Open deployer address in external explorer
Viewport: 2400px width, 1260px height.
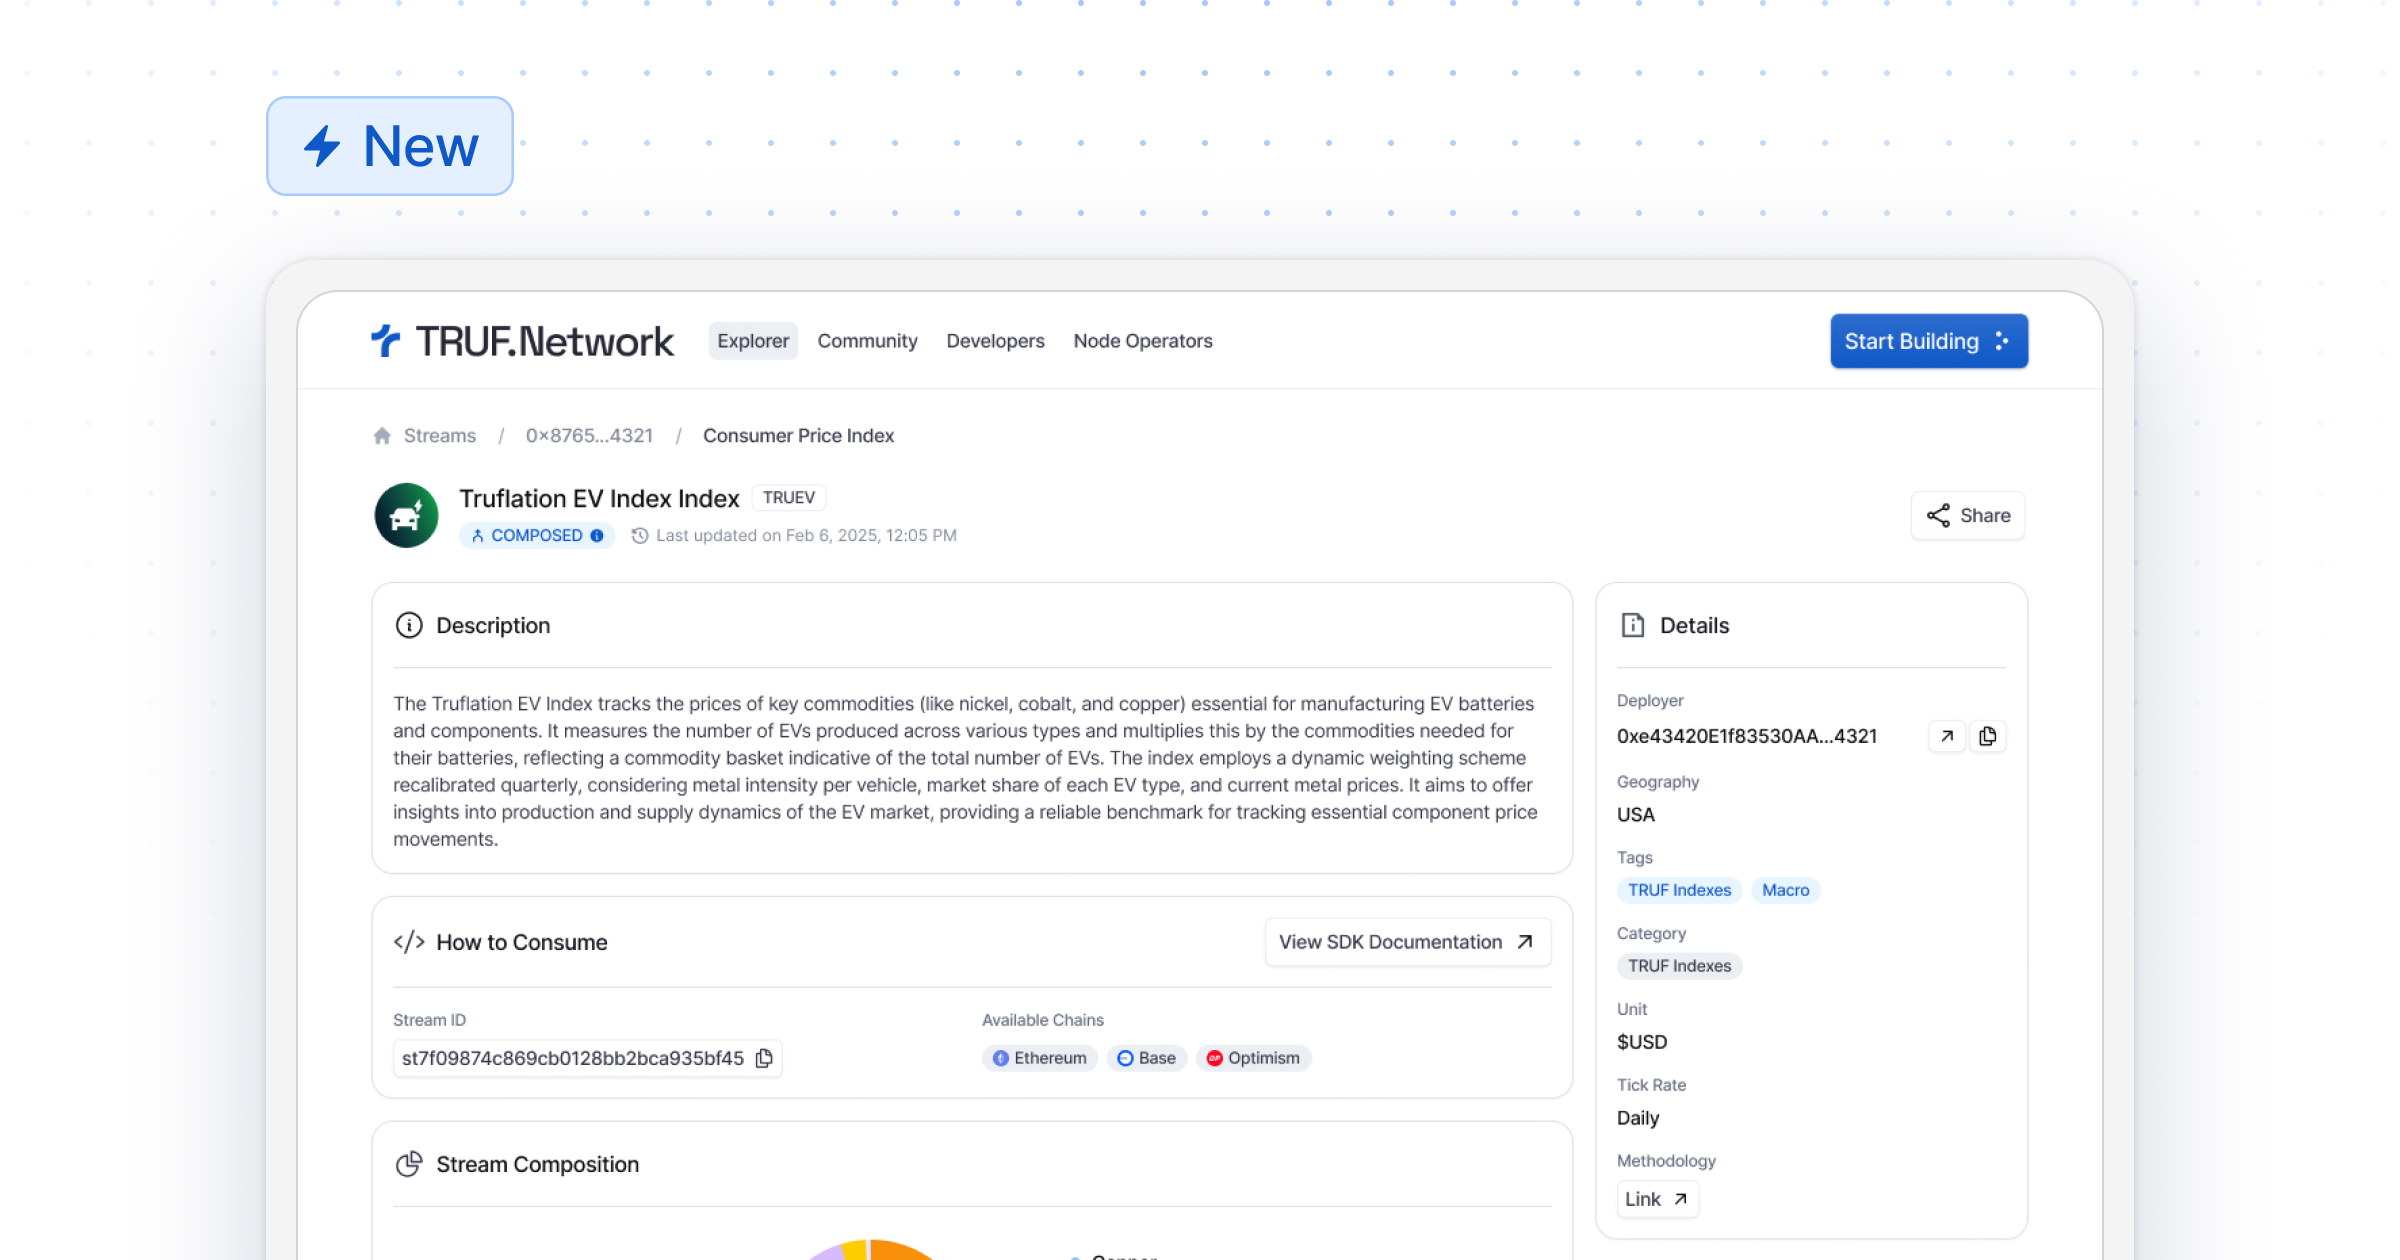pos(1947,737)
